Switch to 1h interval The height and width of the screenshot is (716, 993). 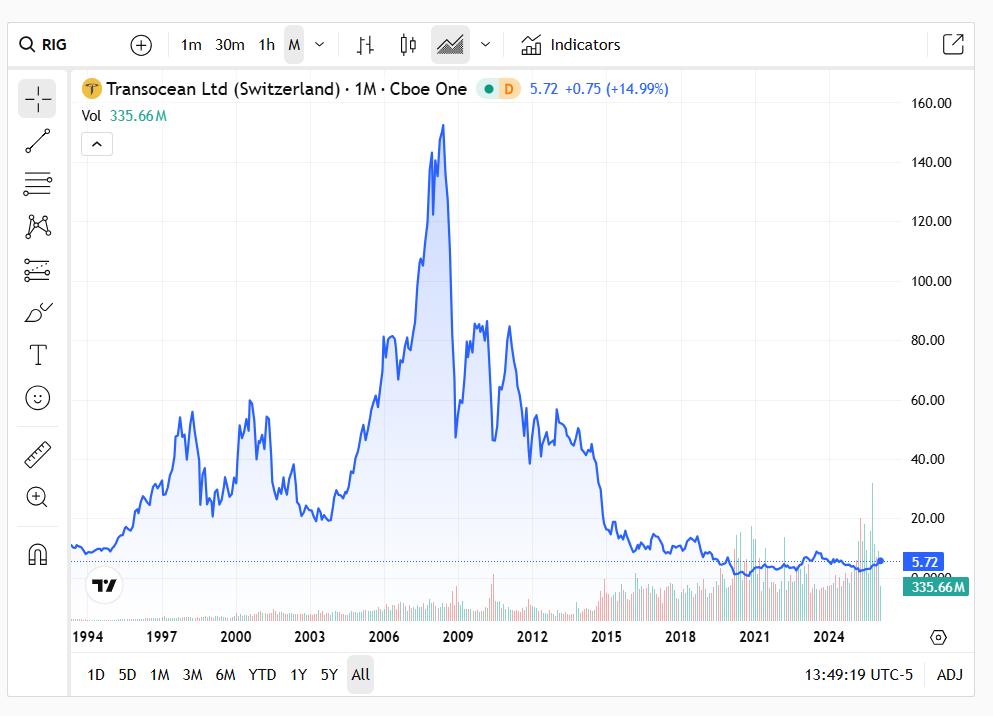(267, 45)
